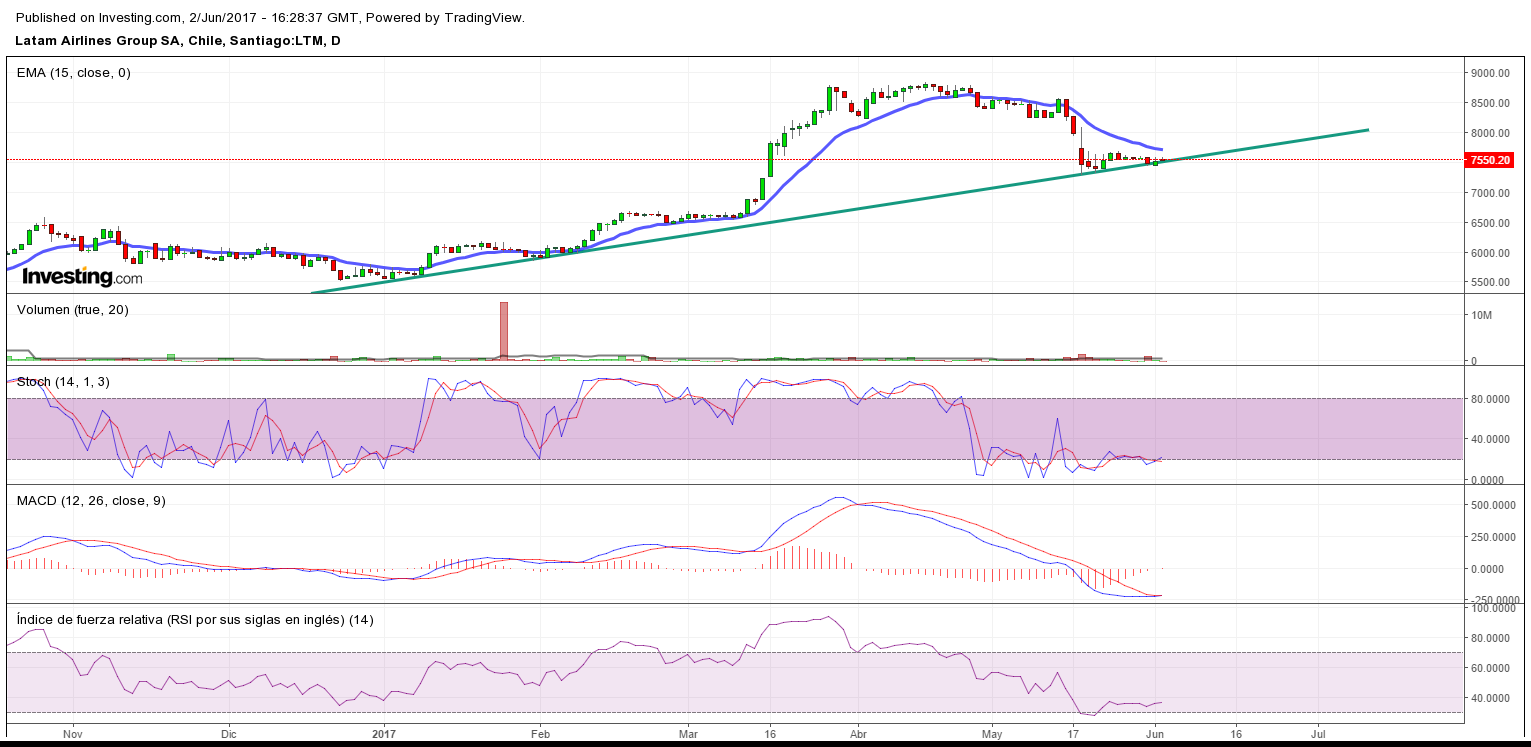1531x747 pixels.
Task: Click the 2017 date label on time axis
Action: tap(385, 732)
